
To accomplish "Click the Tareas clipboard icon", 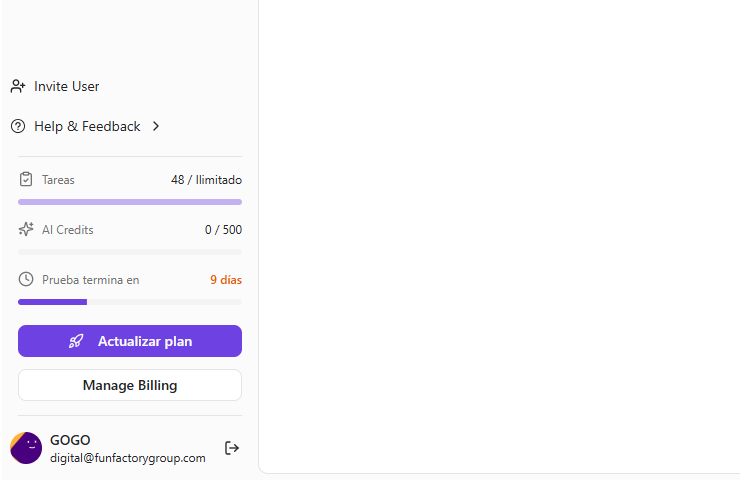I will [26, 180].
